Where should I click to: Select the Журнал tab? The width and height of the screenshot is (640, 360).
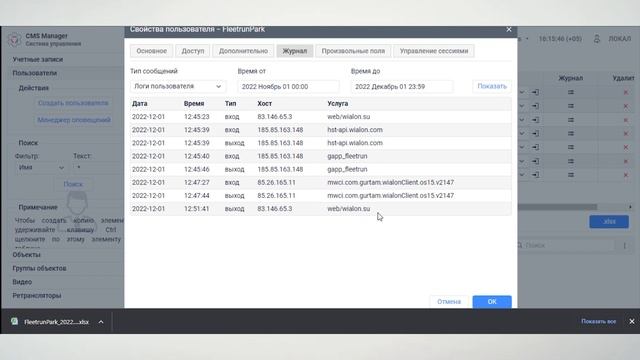click(295, 51)
